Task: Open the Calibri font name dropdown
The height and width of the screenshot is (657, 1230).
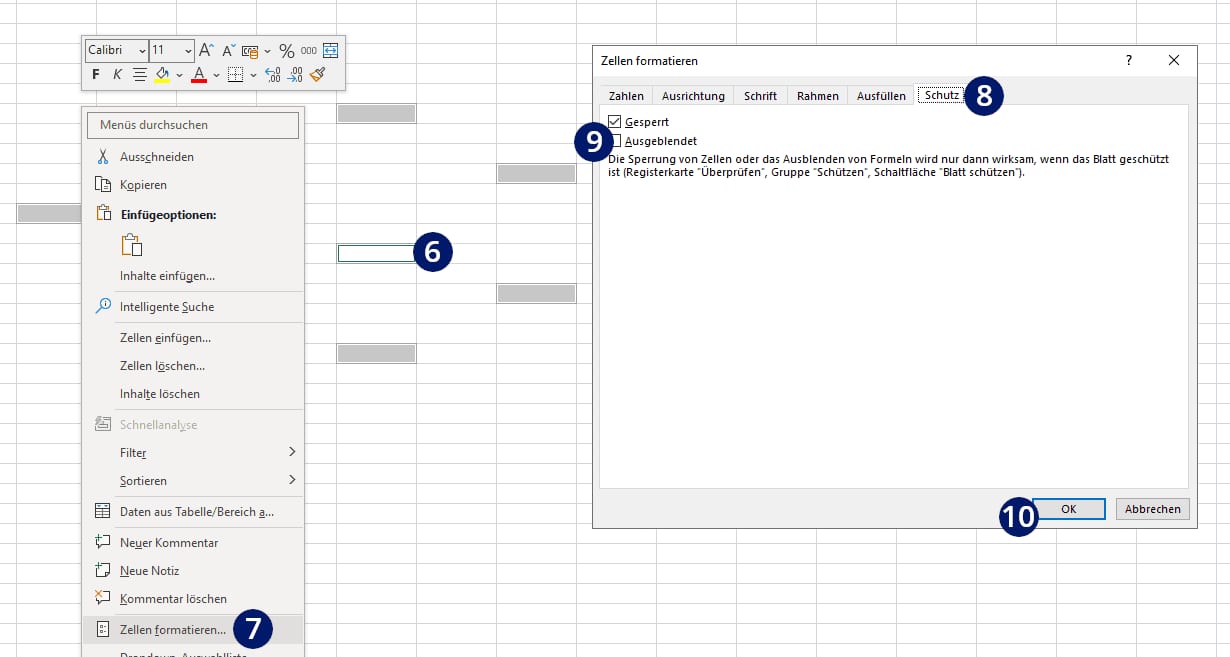Action: click(x=141, y=50)
